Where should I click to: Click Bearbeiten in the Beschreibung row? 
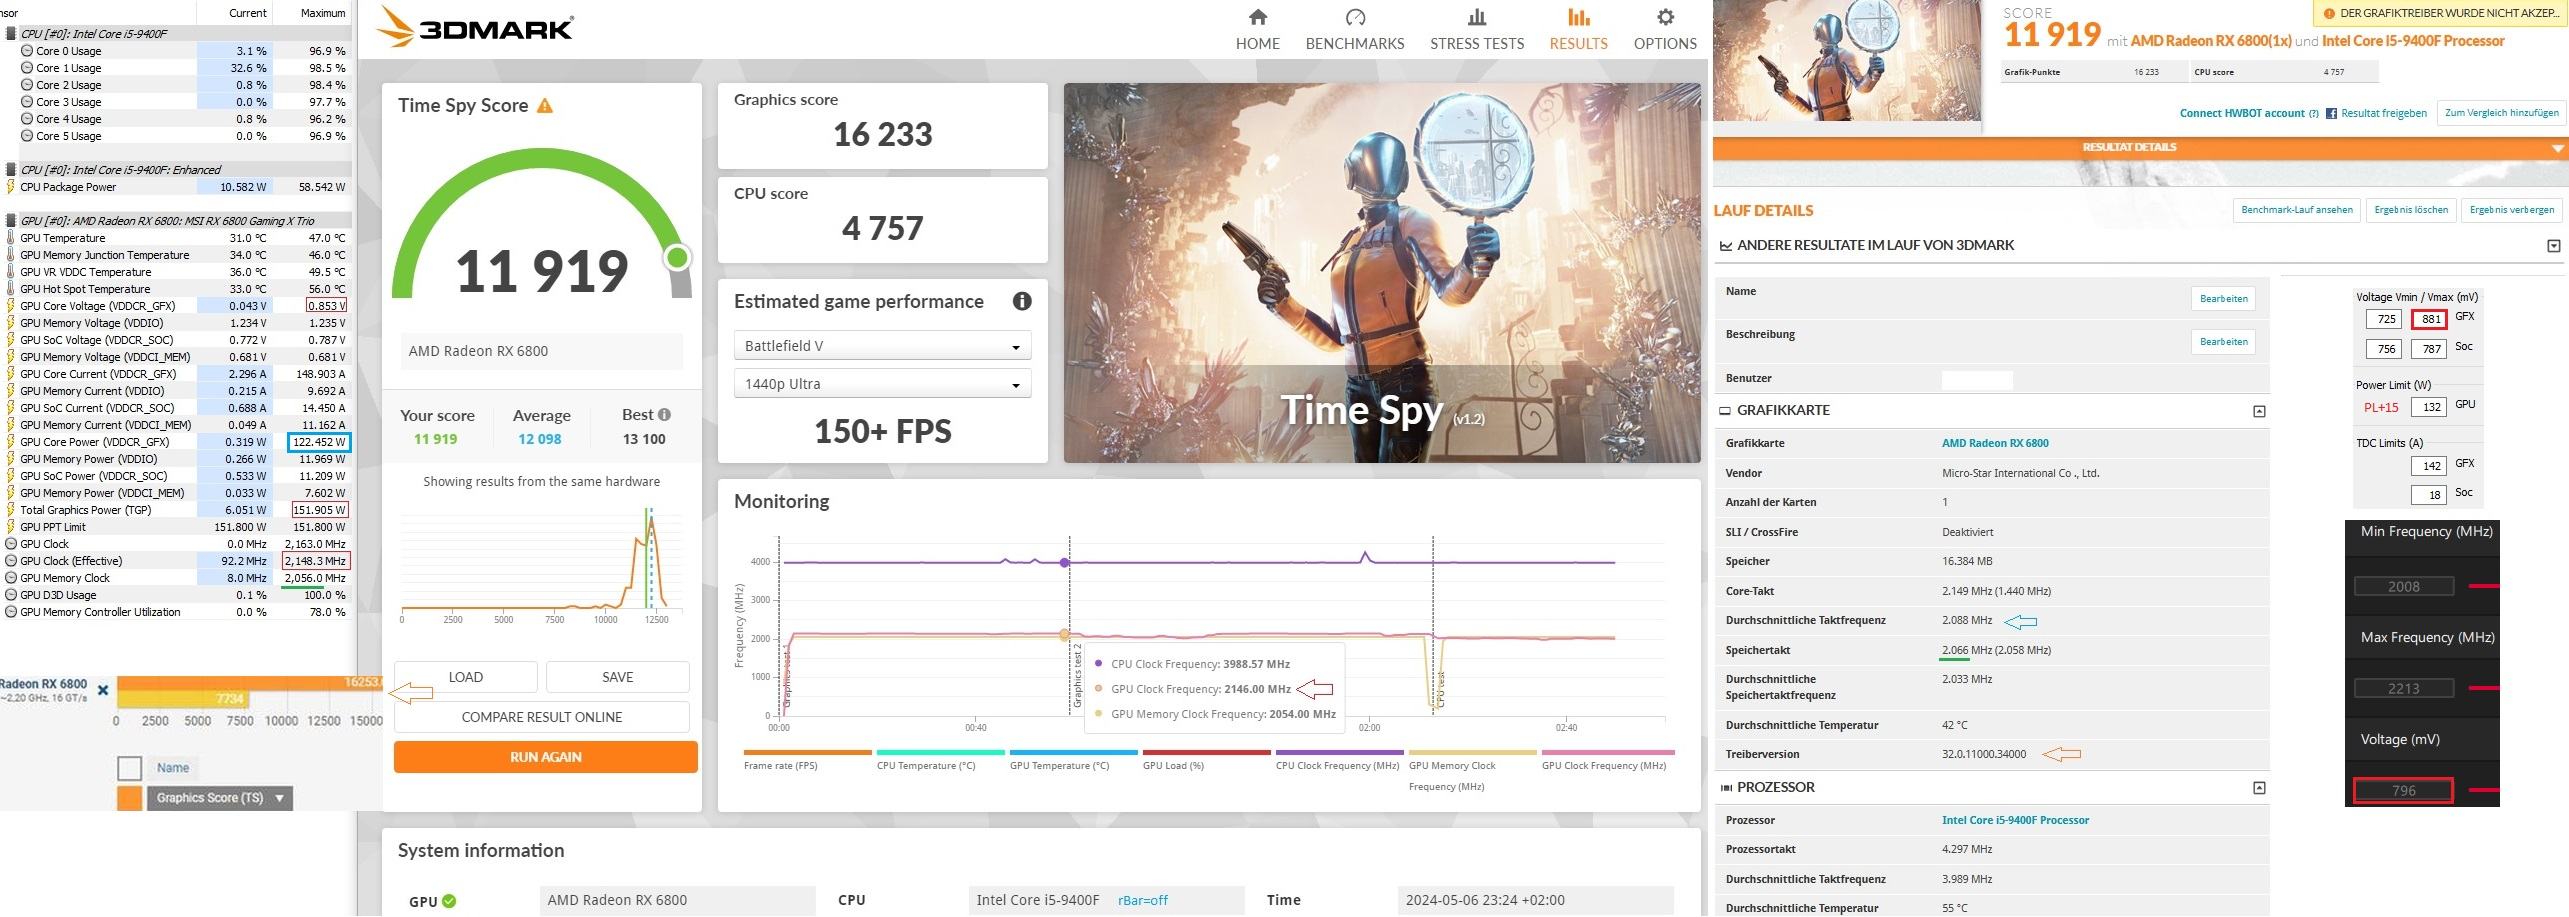pos(2224,342)
